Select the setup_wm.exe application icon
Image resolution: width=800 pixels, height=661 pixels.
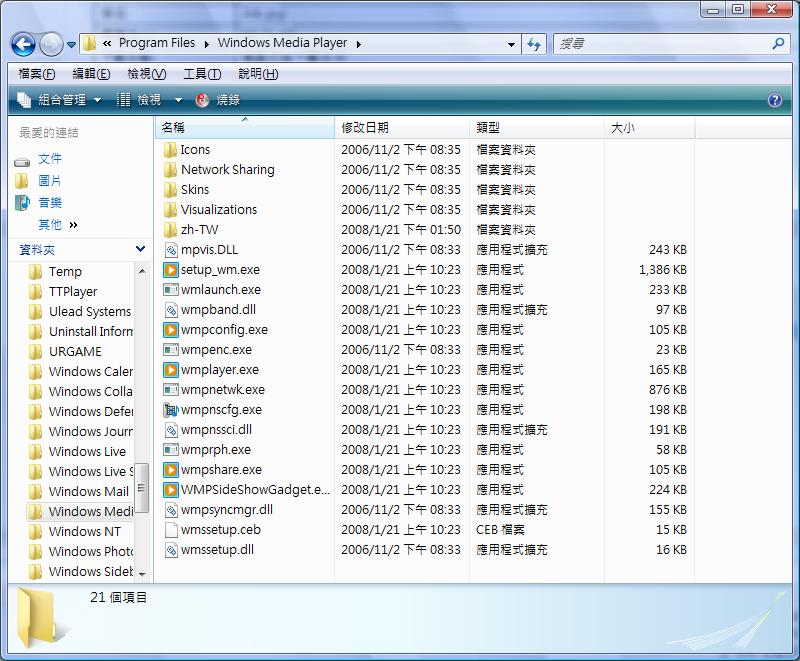click(x=171, y=270)
